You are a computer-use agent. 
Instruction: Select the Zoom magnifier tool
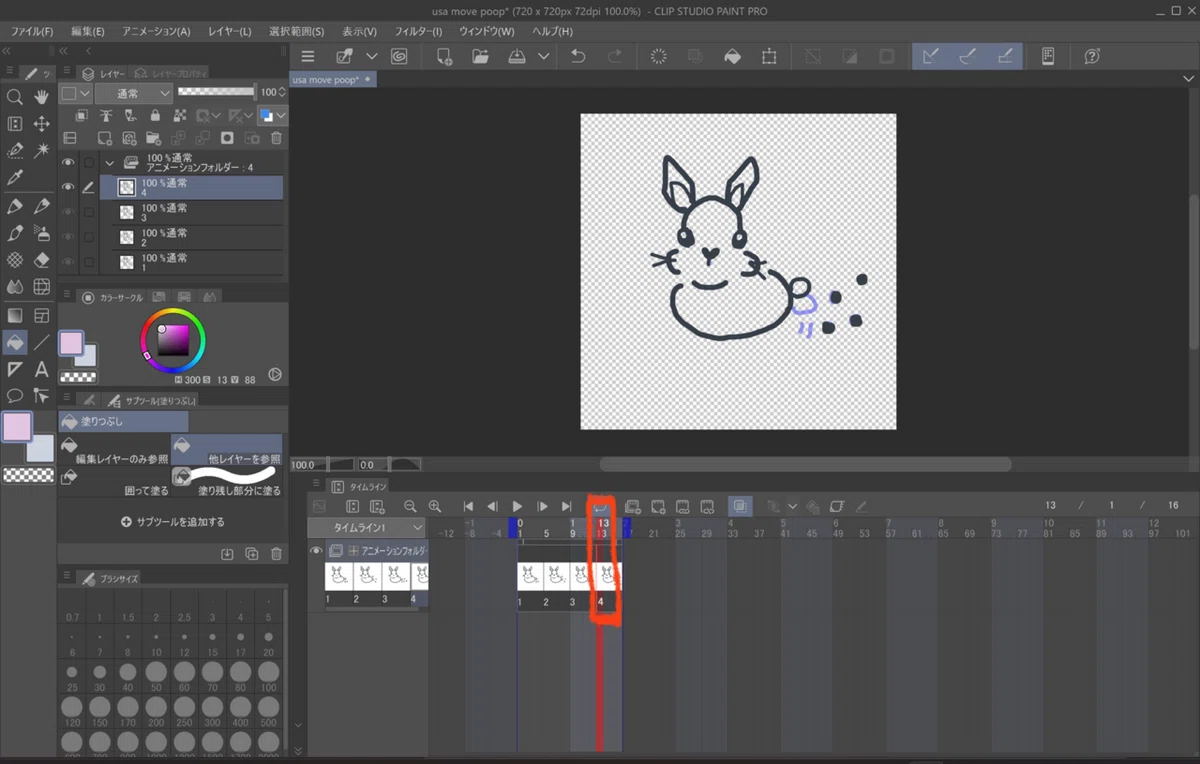tap(15, 97)
